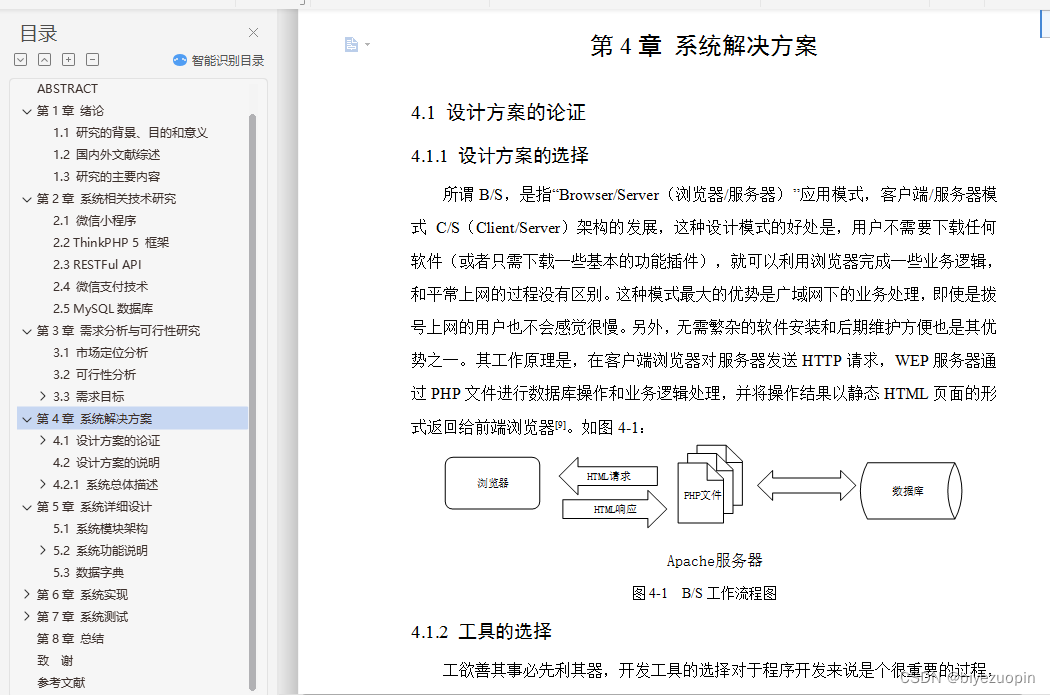1050x695 pixels.
Task: Navigate to 致谢 in the outline
Action: [53, 660]
